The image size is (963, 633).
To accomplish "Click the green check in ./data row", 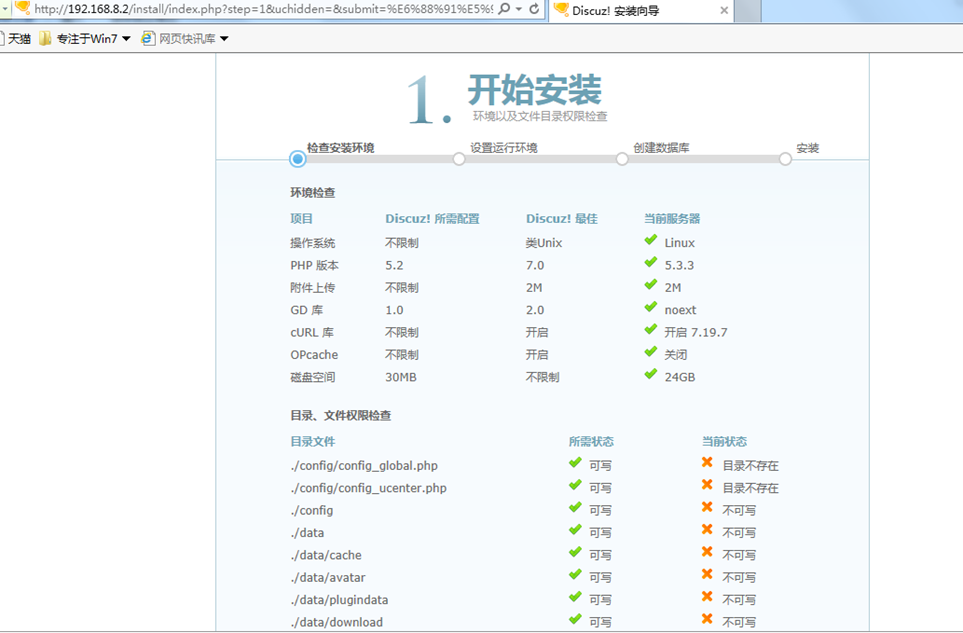I will tap(575, 530).
